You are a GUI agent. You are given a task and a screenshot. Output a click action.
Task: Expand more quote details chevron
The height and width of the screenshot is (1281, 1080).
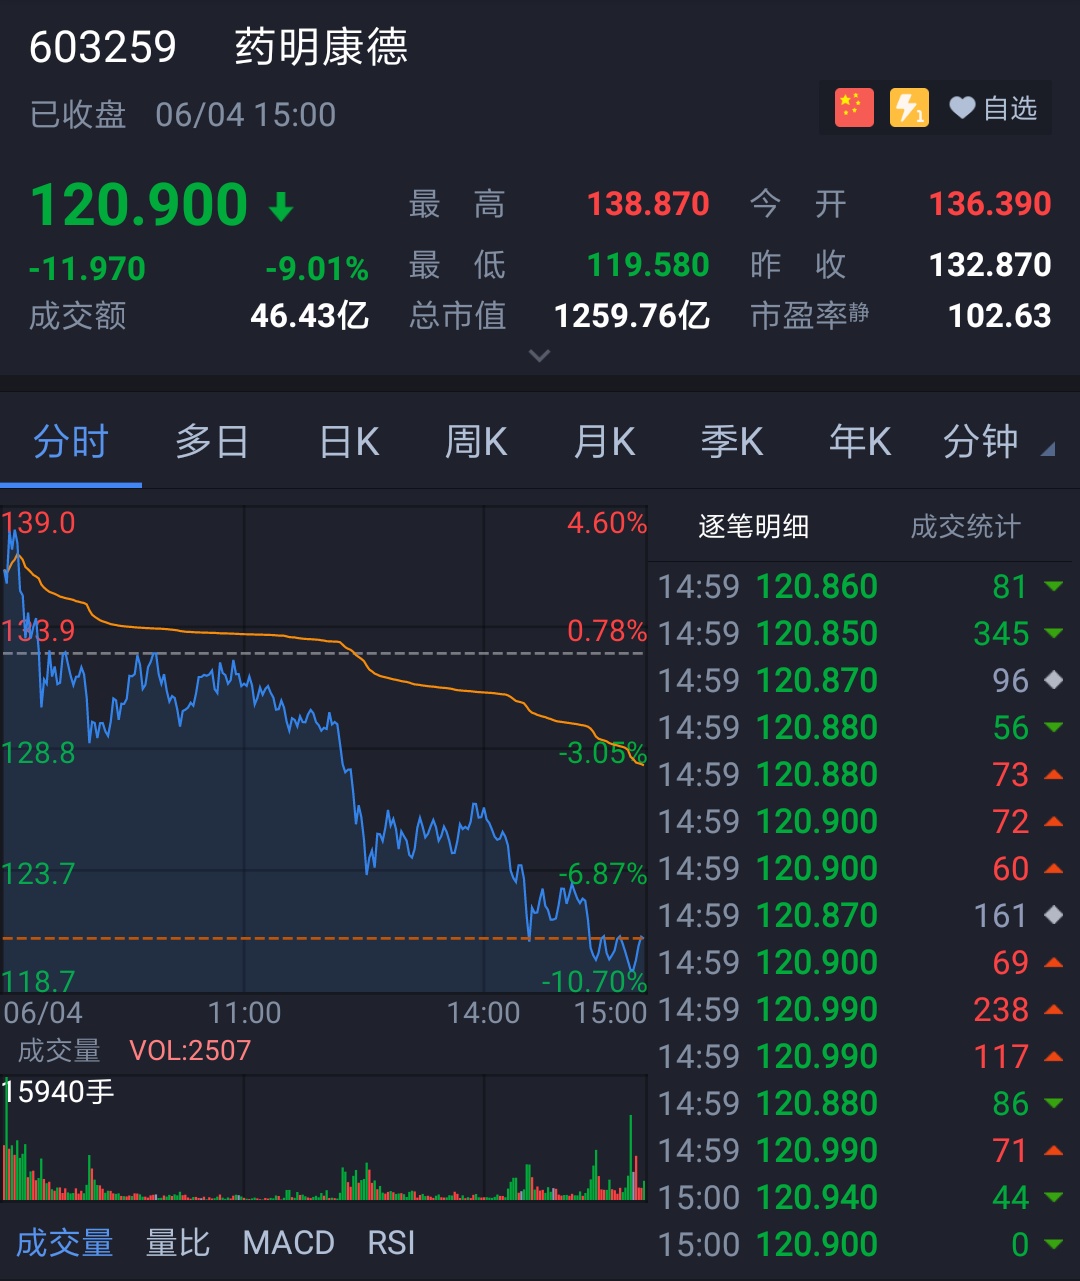pyautogui.click(x=539, y=355)
